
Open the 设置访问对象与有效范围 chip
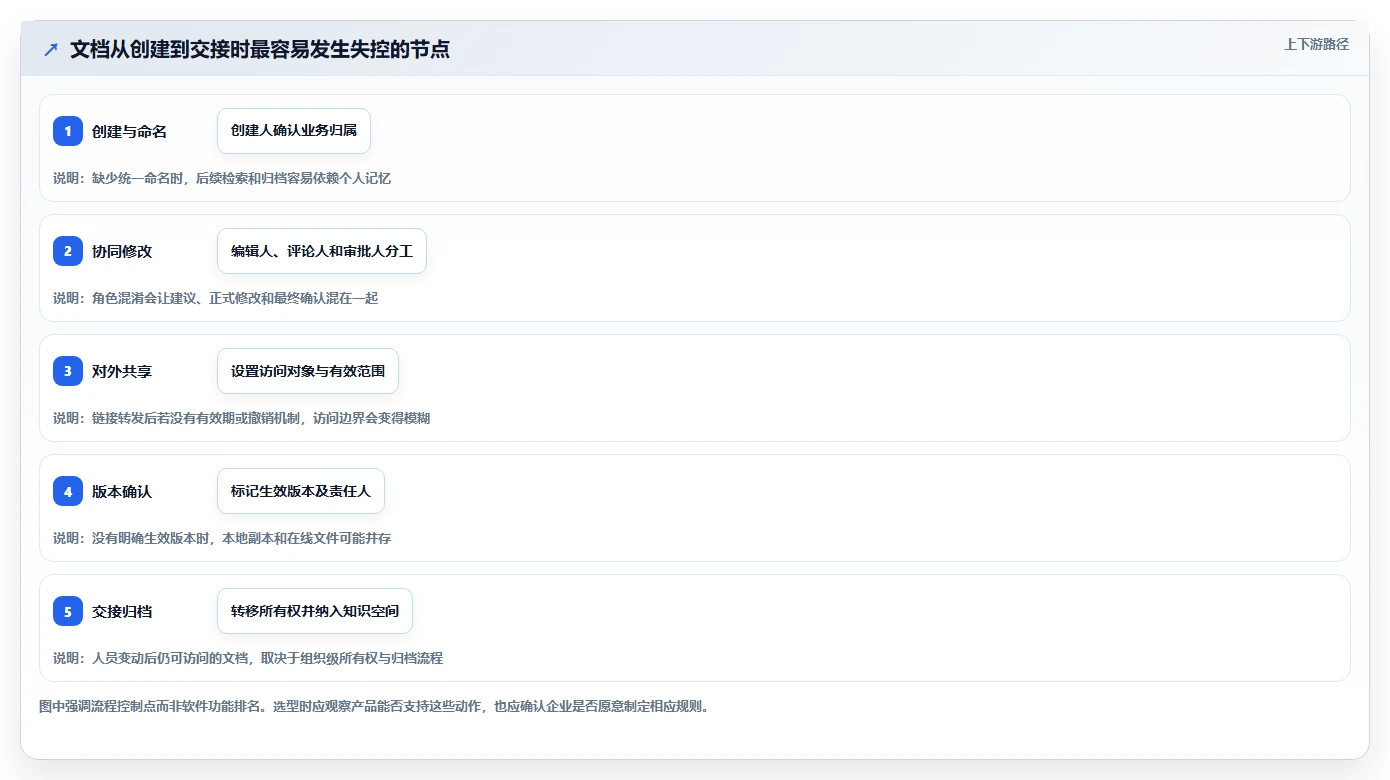[x=308, y=371]
